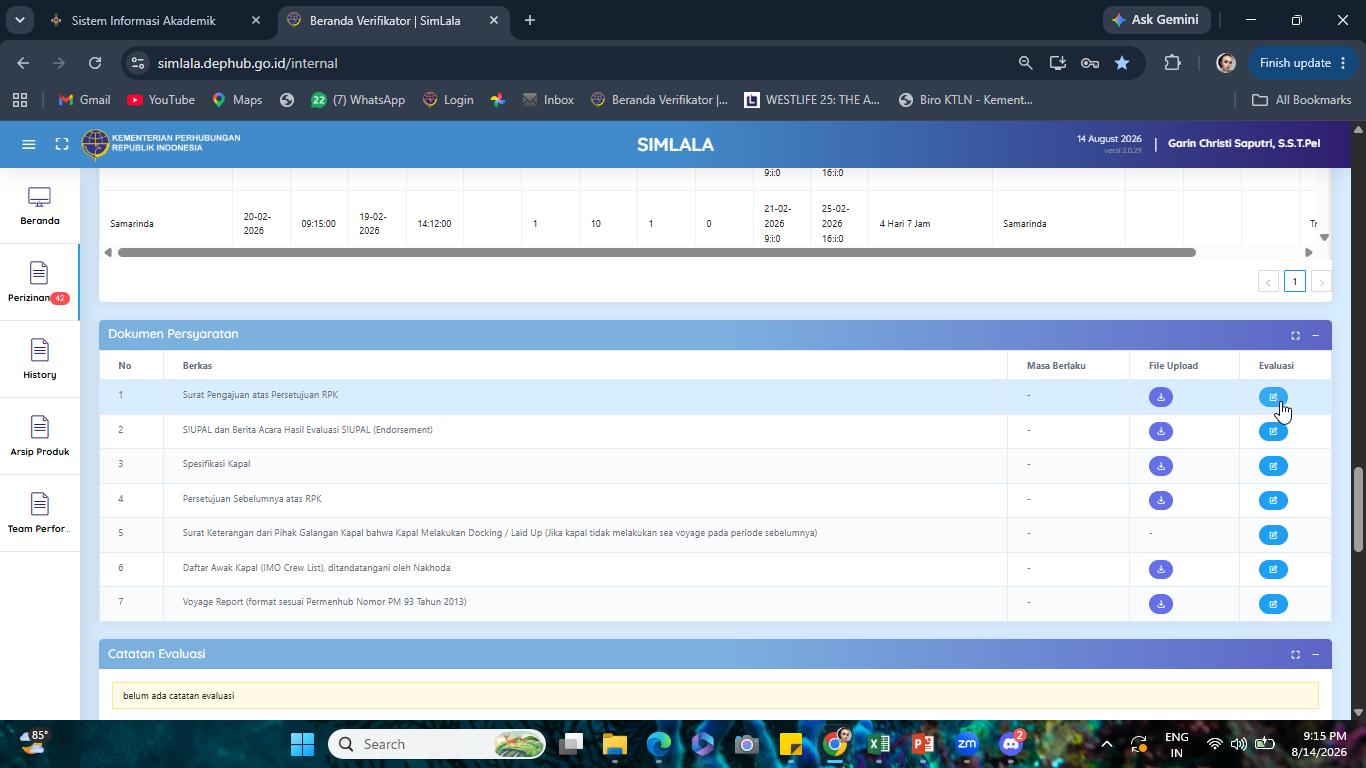1366x768 pixels.
Task: Open Excel from the Windows taskbar
Action: [x=879, y=744]
